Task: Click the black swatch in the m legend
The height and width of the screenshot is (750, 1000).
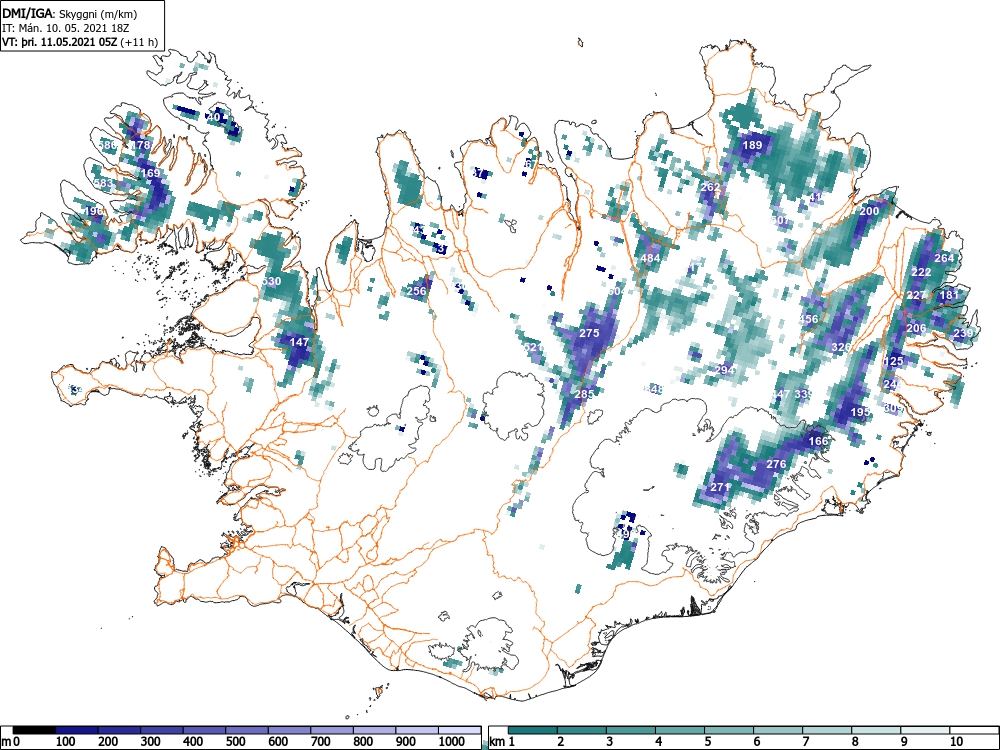Action: [34, 730]
